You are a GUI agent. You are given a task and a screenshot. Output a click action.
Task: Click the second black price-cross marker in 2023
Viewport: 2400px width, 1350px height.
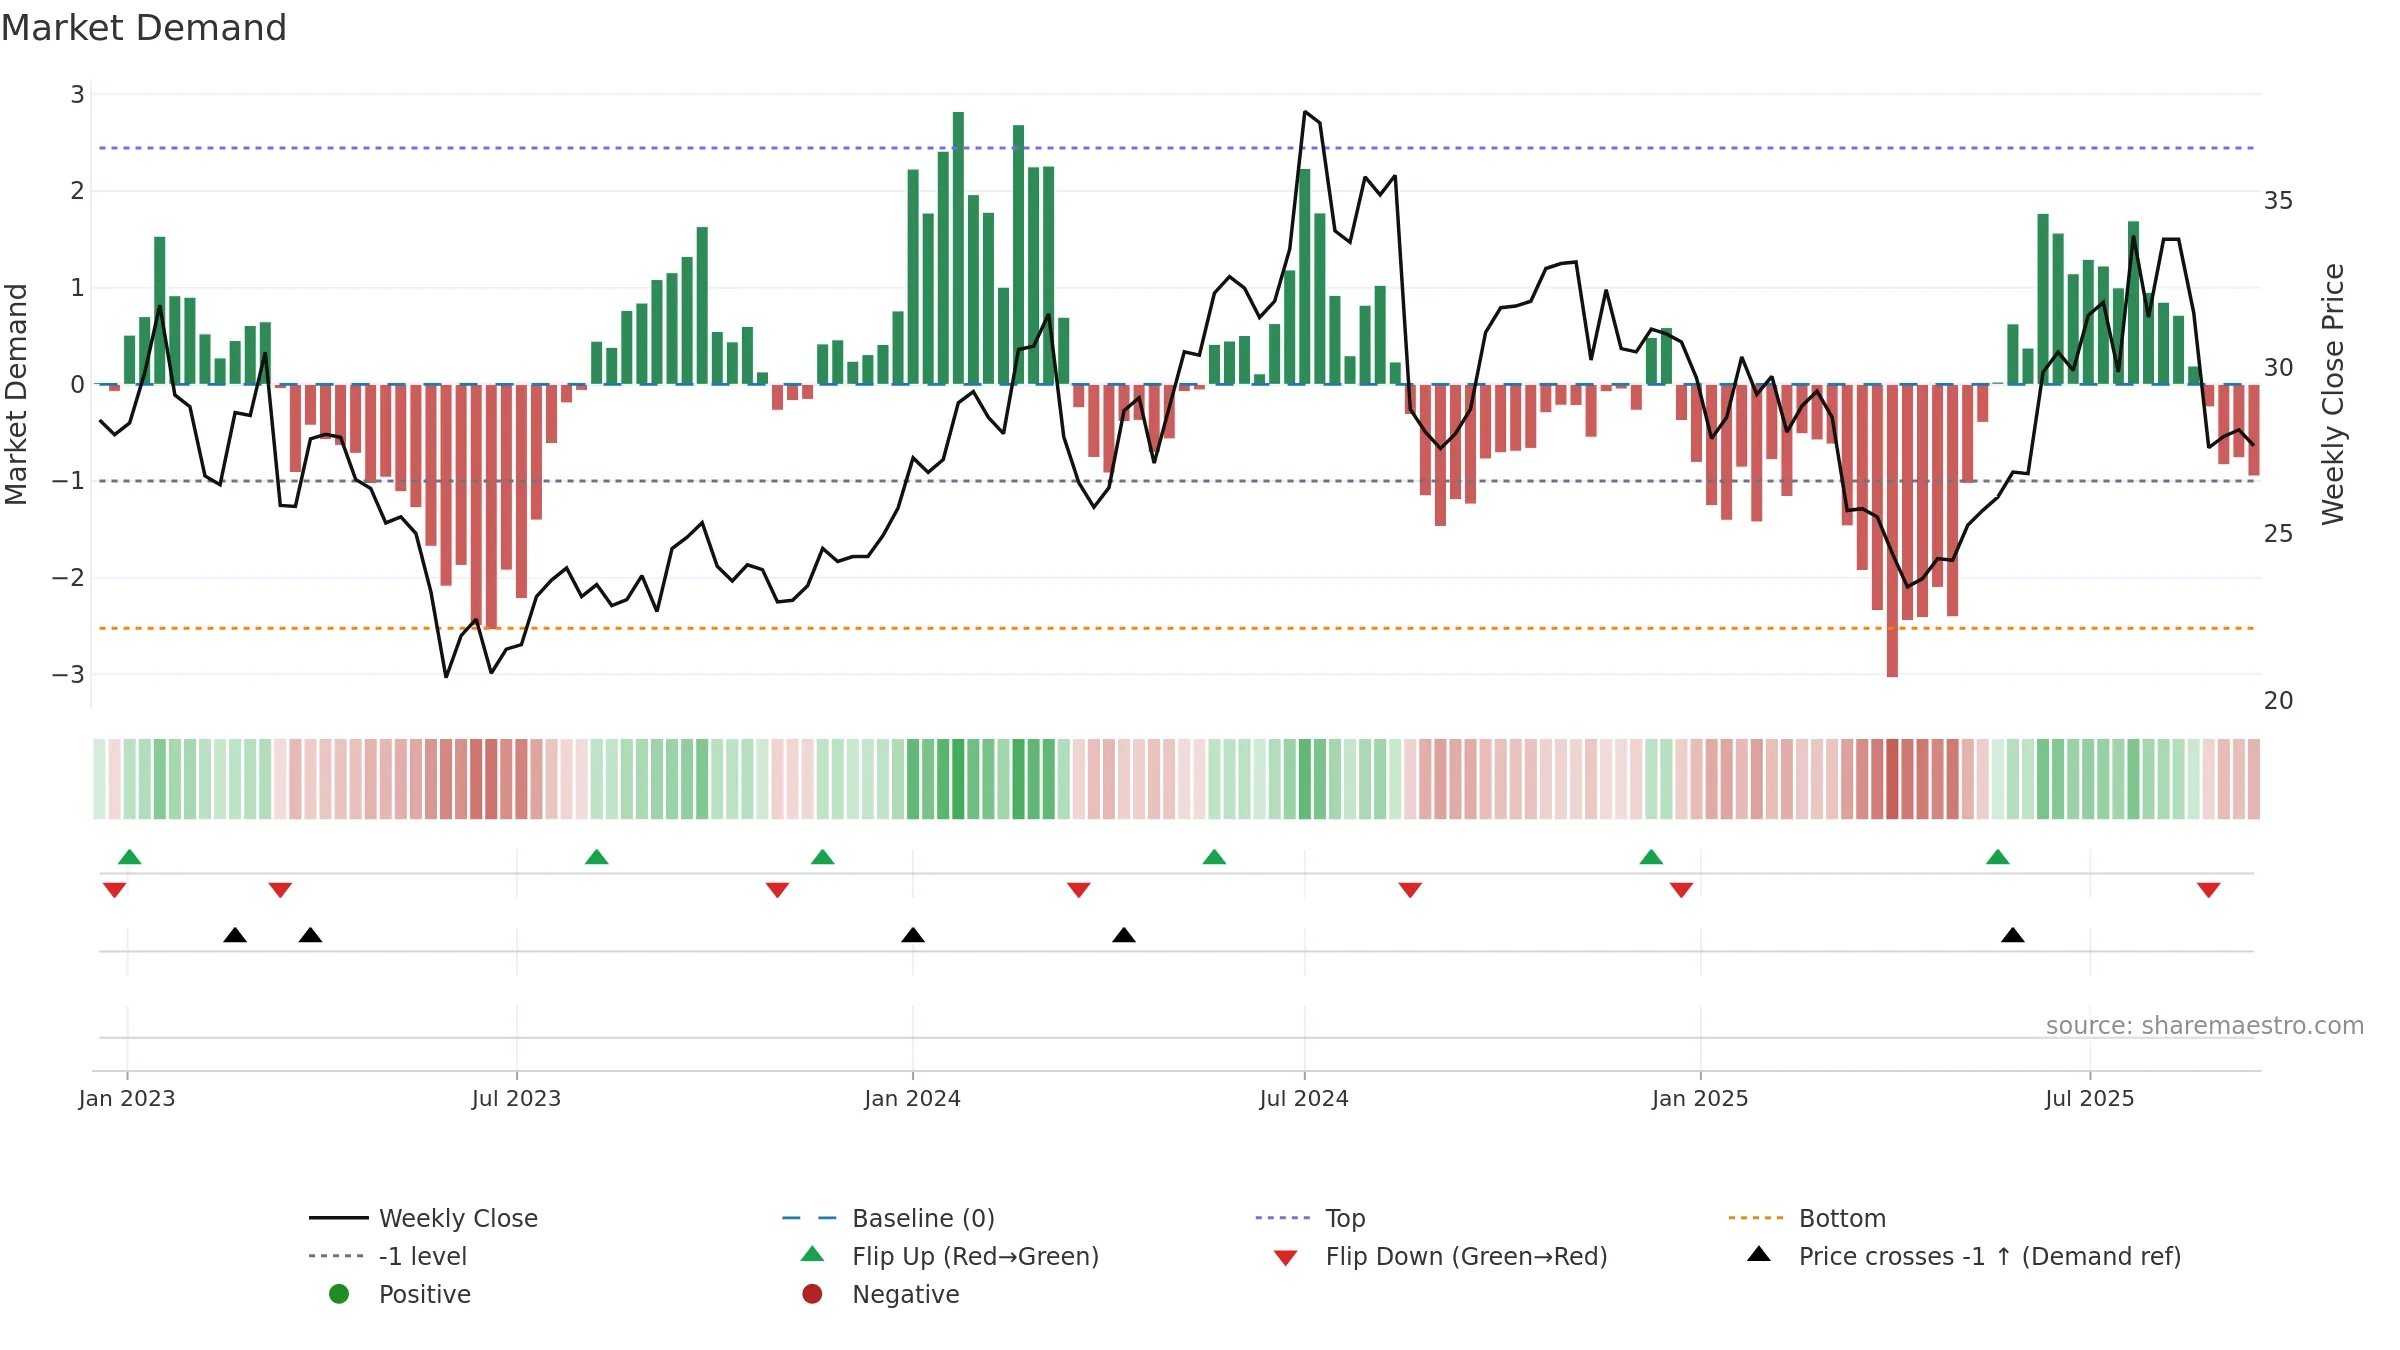(x=311, y=935)
